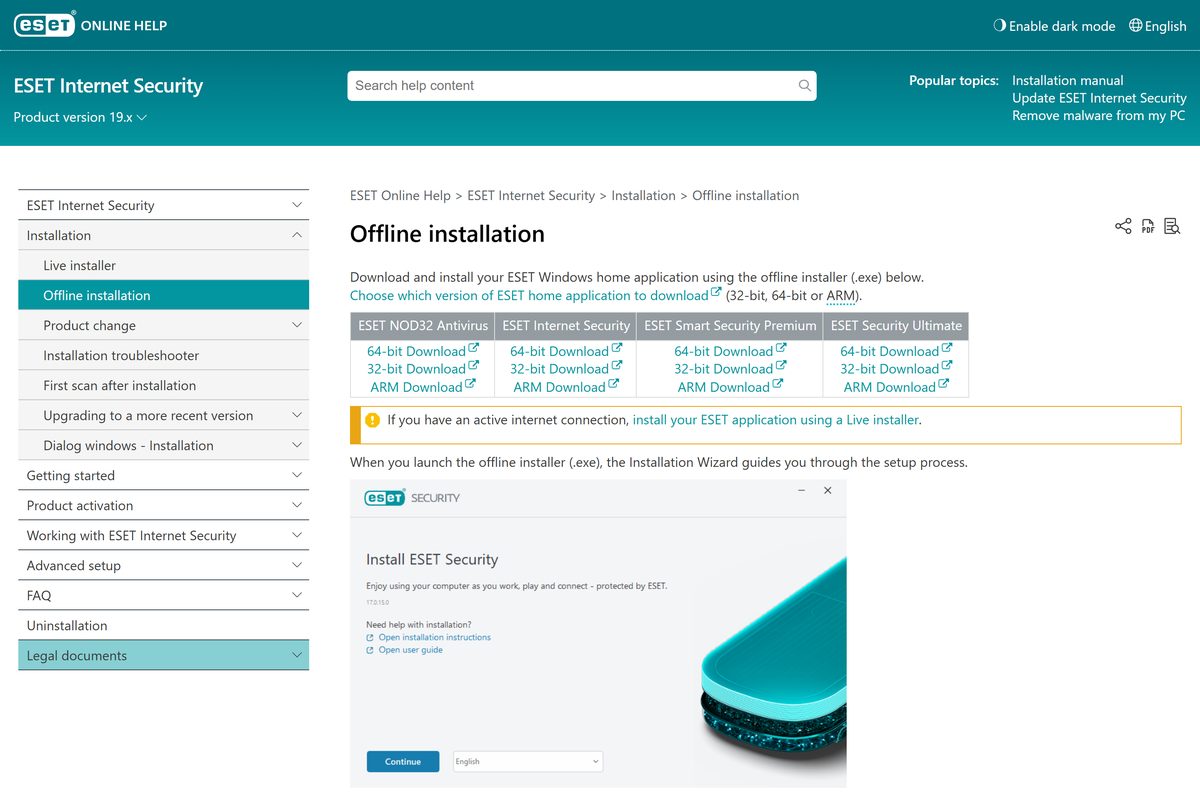This screenshot has width=1200, height=792.
Task: Click the globe language icon
Action: pyautogui.click(x=1135, y=26)
